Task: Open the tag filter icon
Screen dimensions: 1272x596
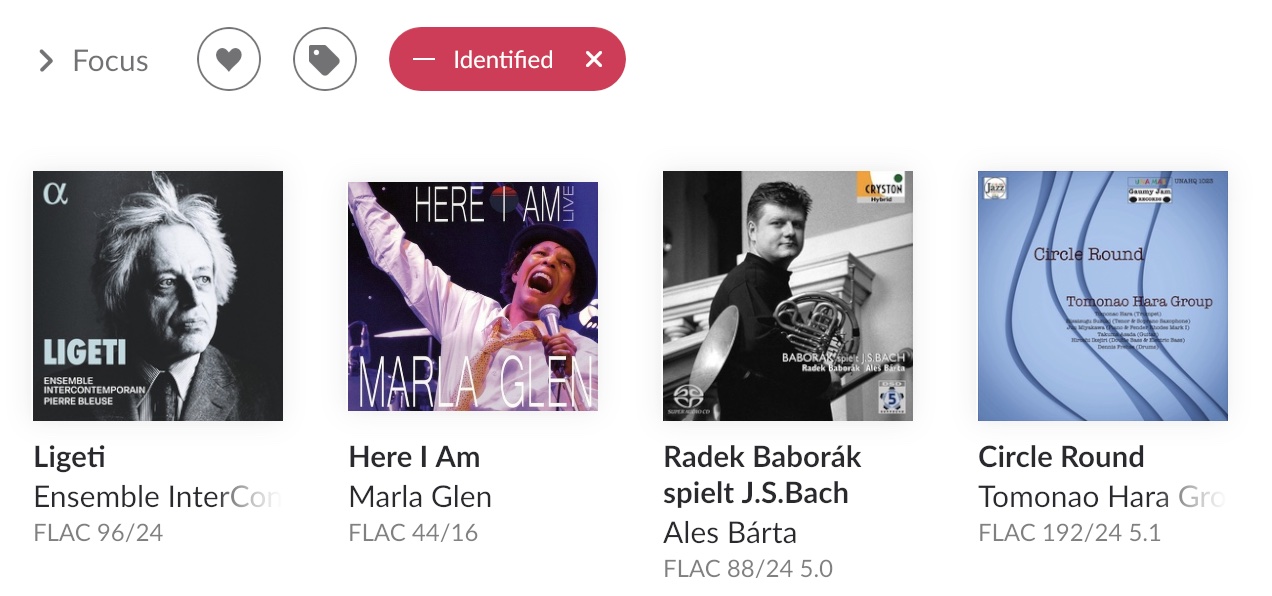Action: [x=325, y=60]
